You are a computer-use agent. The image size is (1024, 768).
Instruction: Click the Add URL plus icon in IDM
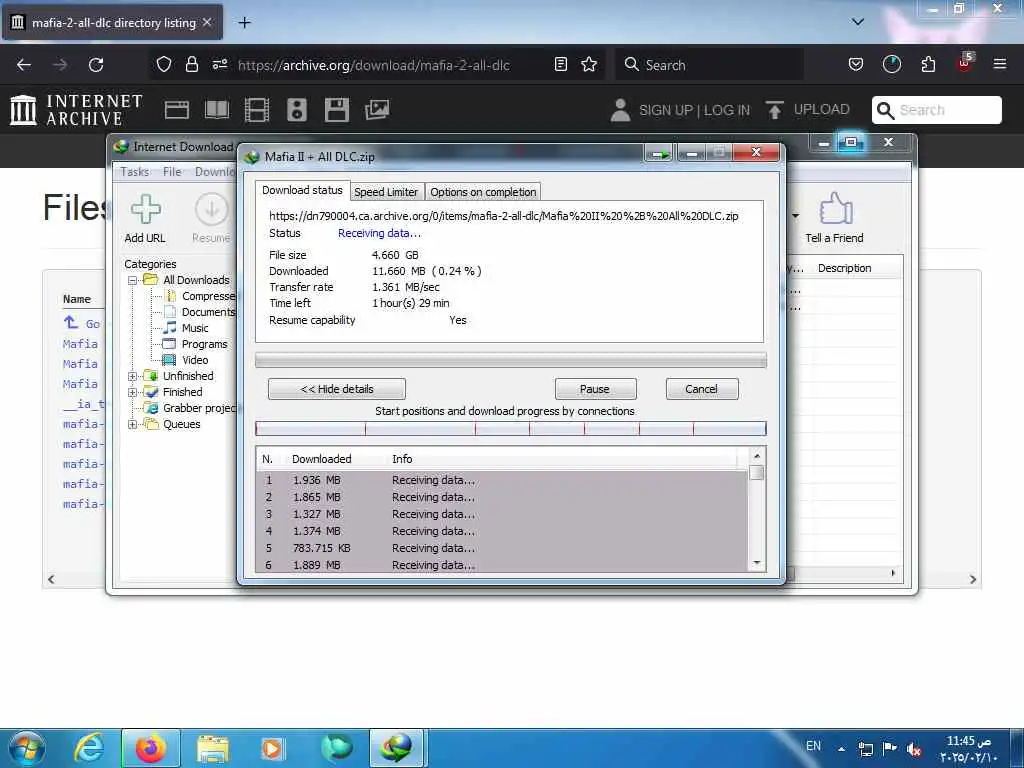tap(145, 209)
